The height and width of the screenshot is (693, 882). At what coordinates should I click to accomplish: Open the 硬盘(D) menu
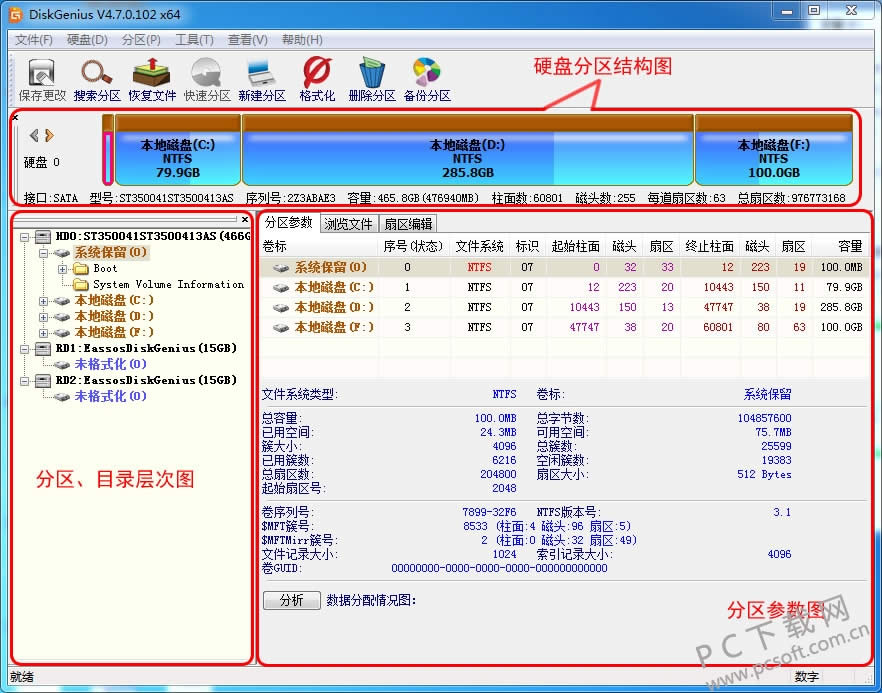click(87, 40)
